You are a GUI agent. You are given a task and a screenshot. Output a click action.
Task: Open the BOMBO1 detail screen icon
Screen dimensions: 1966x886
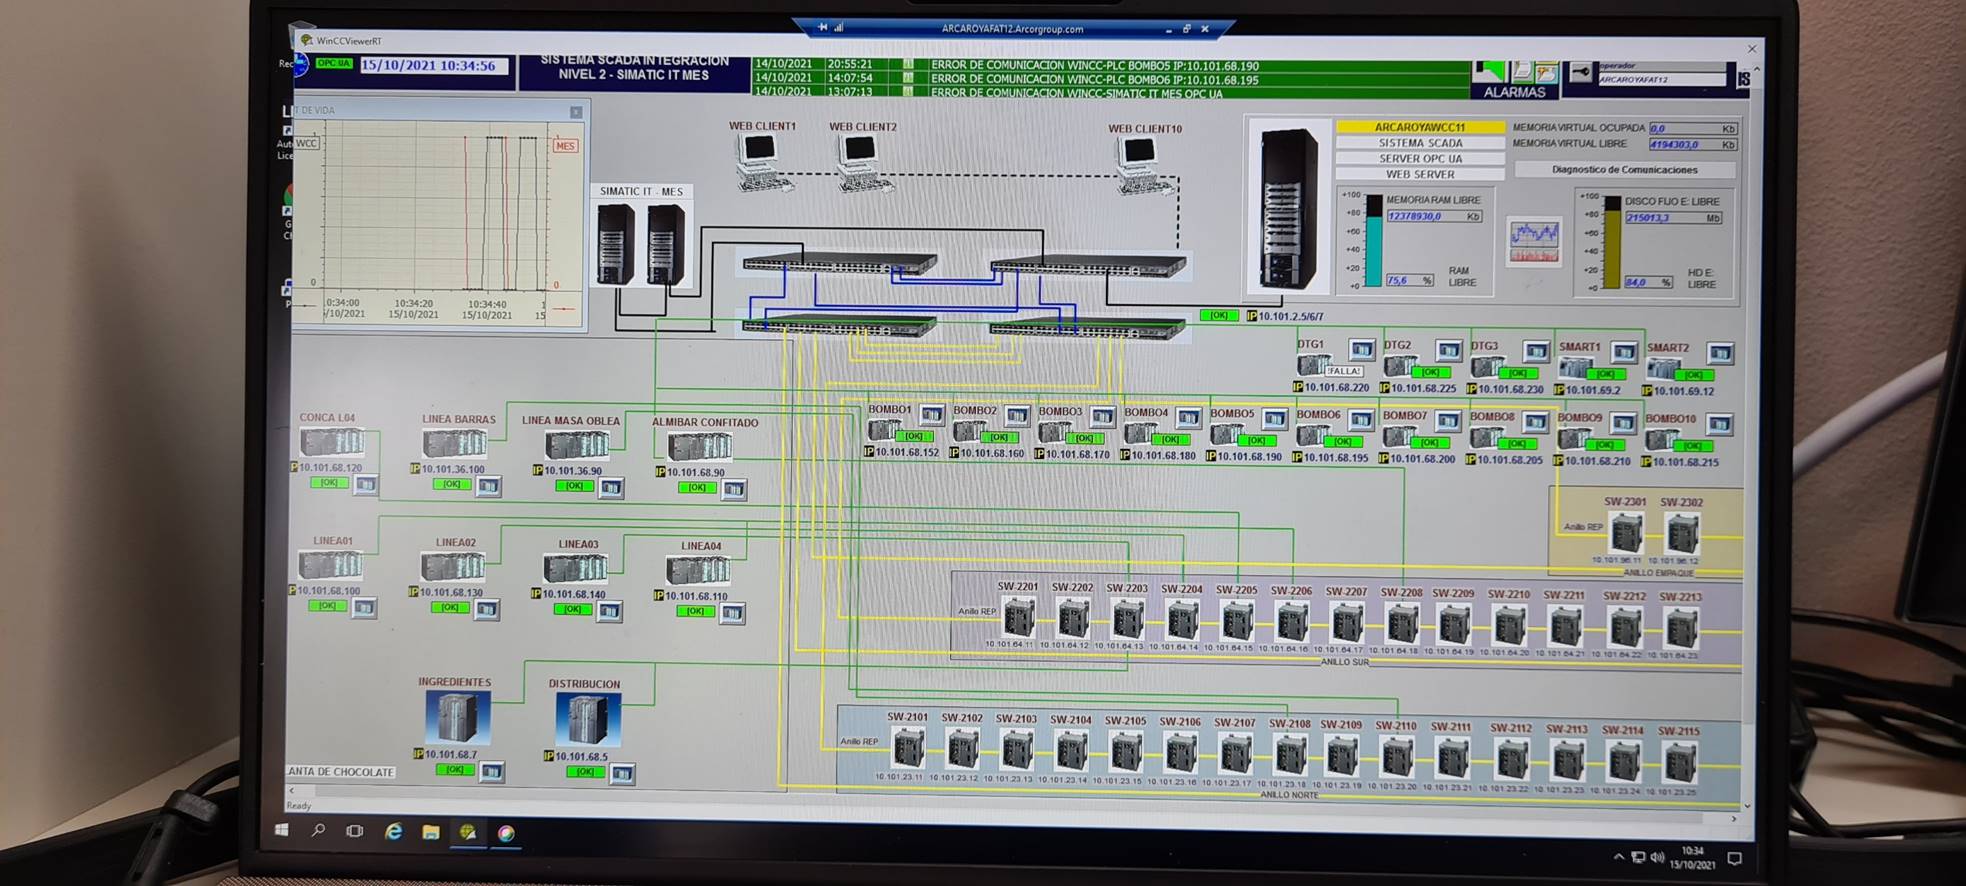[x=932, y=414]
